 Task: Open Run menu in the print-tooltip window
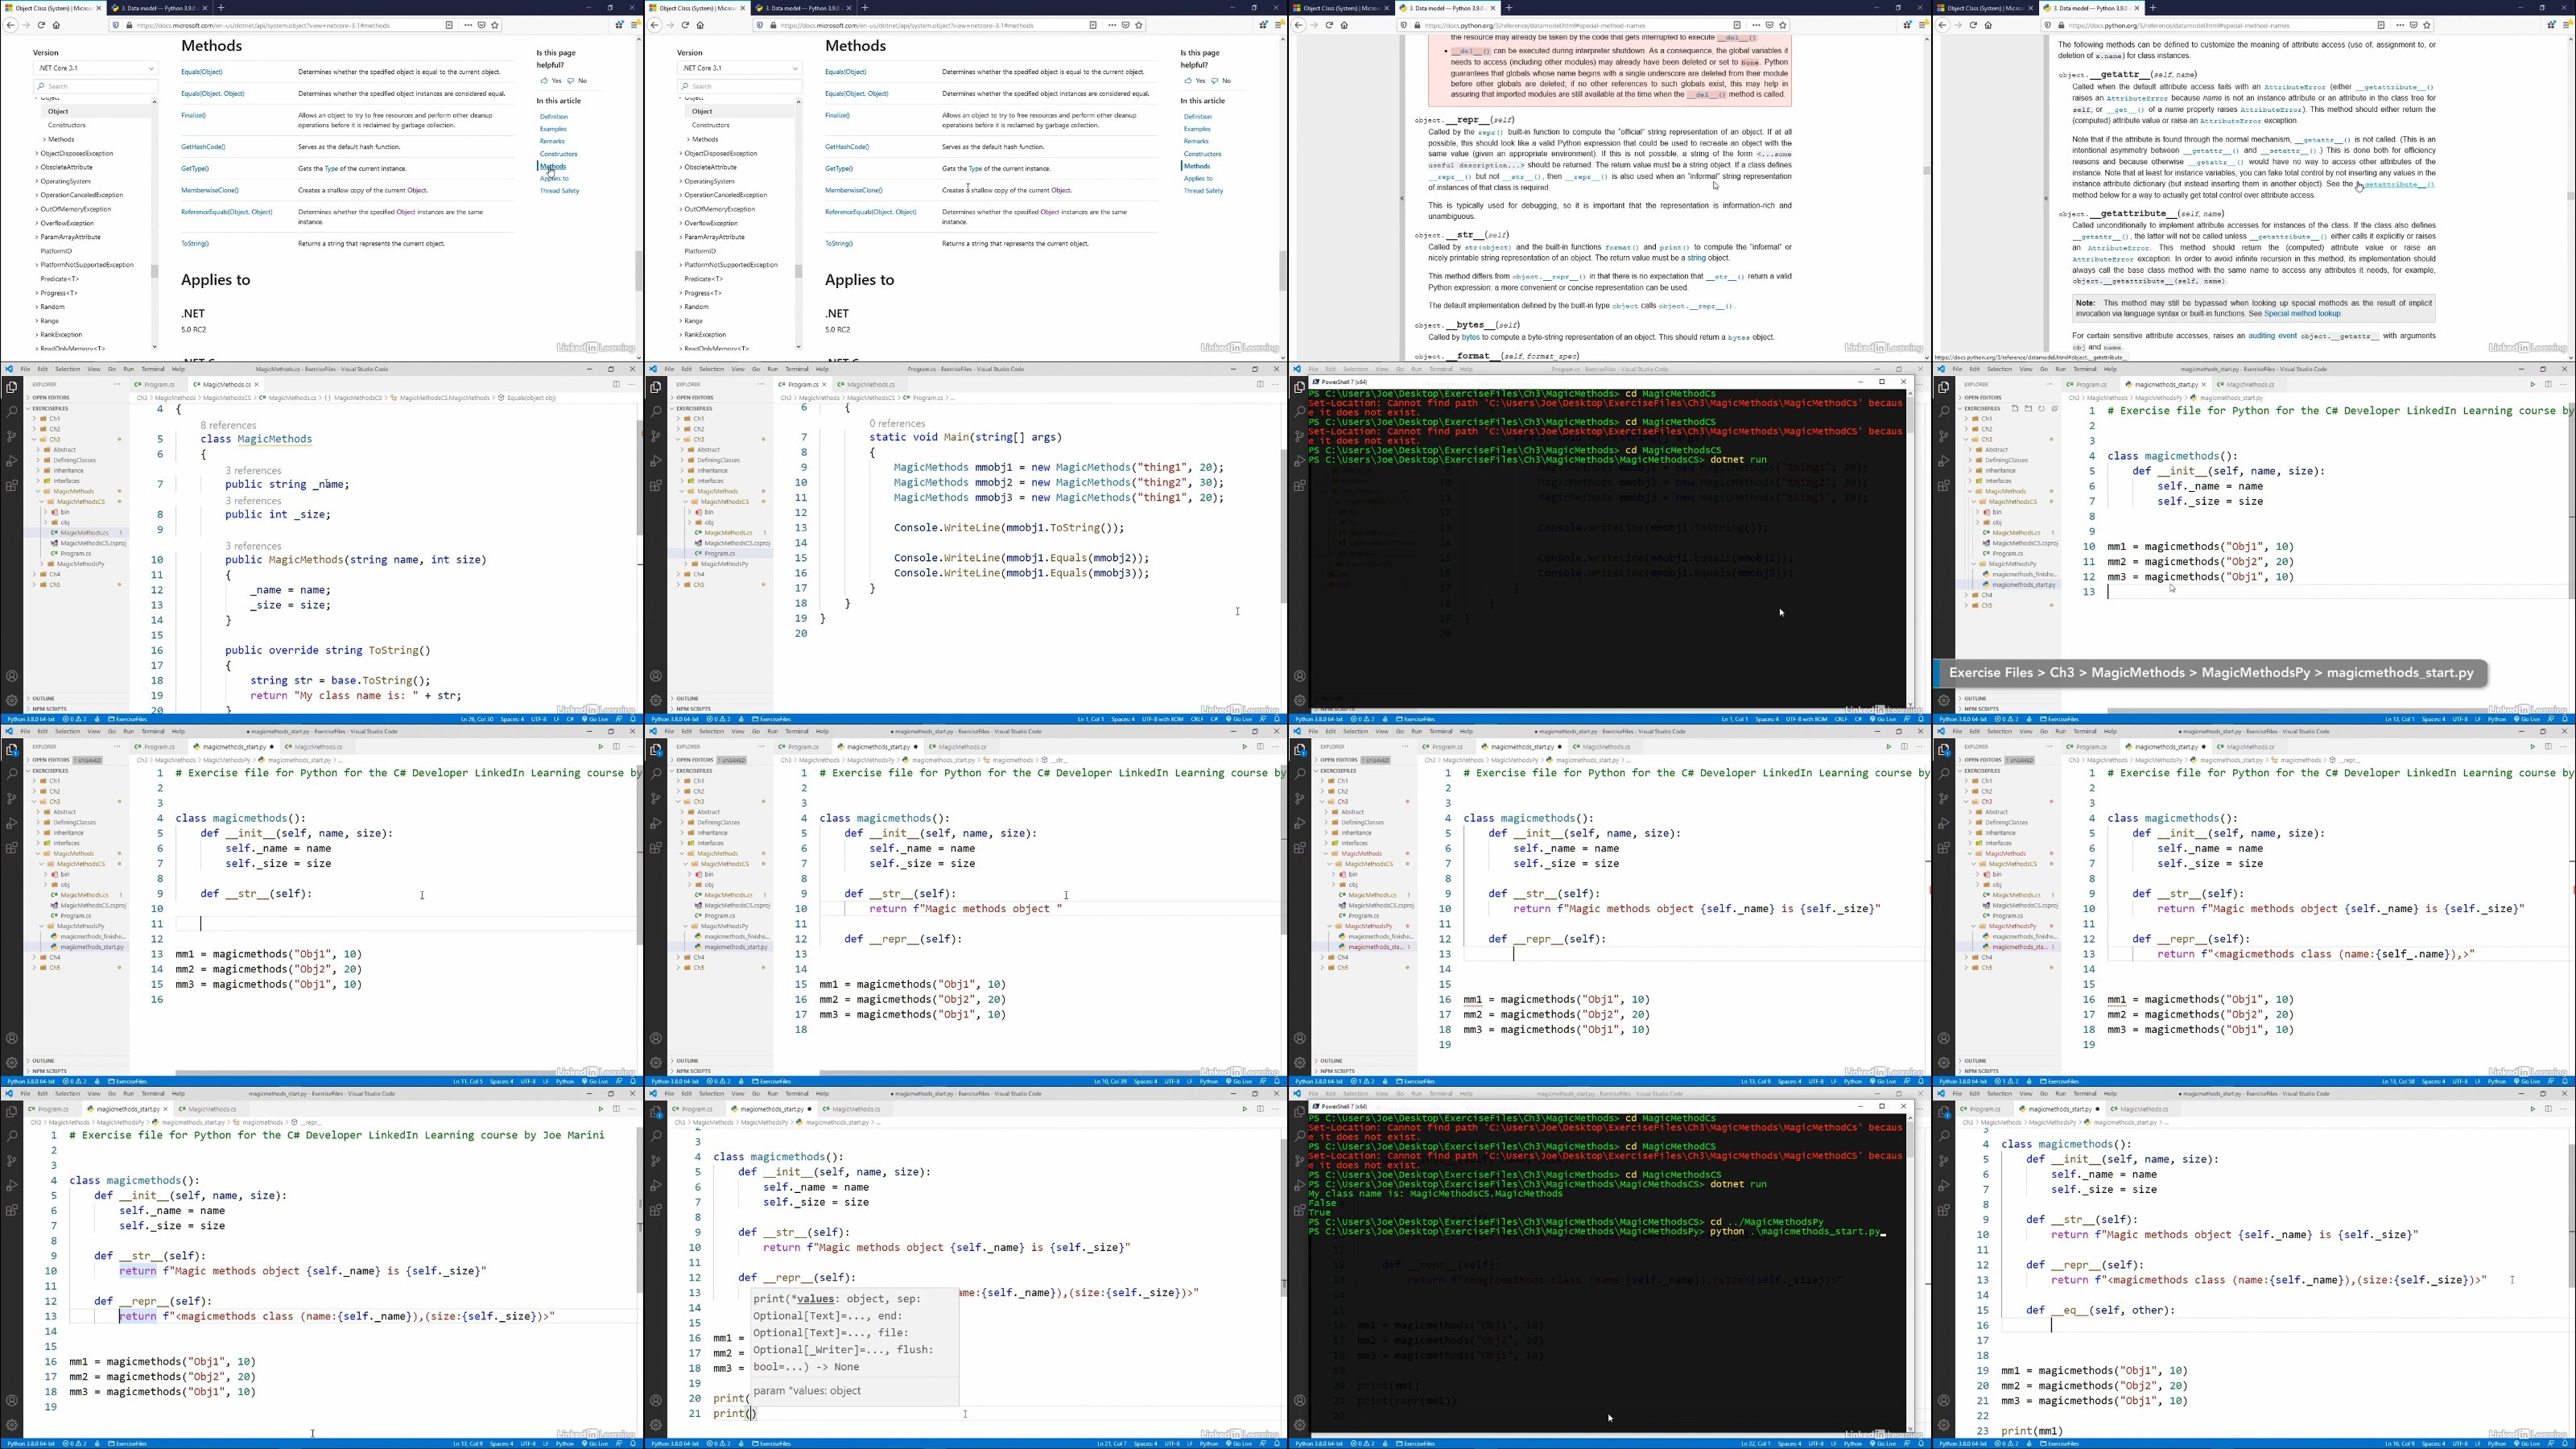point(772,1093)
